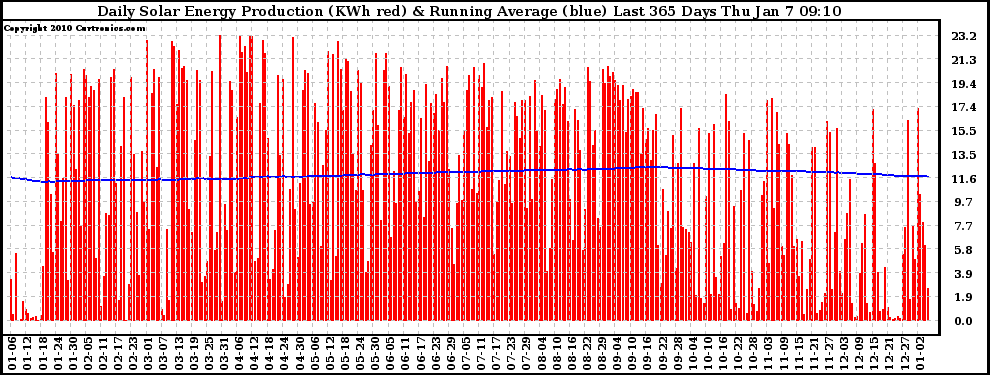Click the y-axis value 21.3
Image resolution: width=990 pixels, height=375 pixels.
tap(963, 61)
